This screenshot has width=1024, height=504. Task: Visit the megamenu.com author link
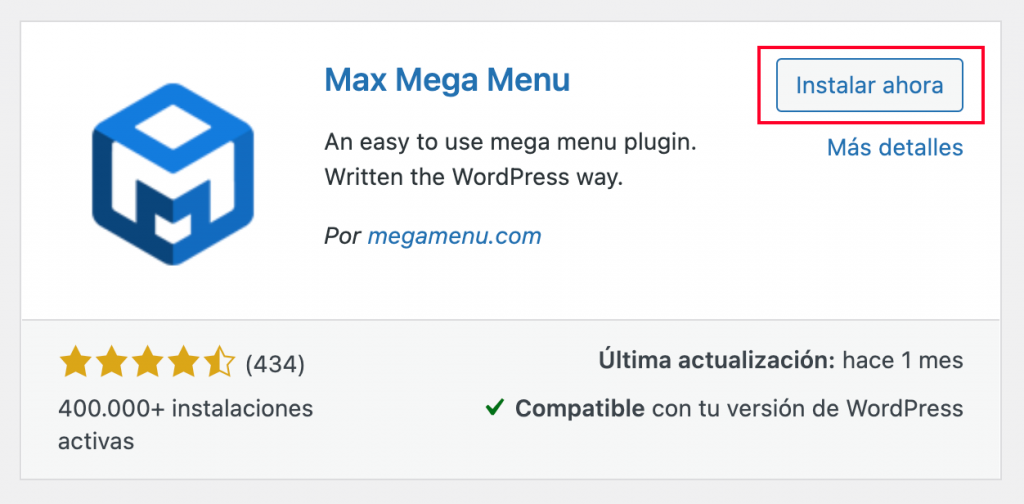[x=454, y=237]
